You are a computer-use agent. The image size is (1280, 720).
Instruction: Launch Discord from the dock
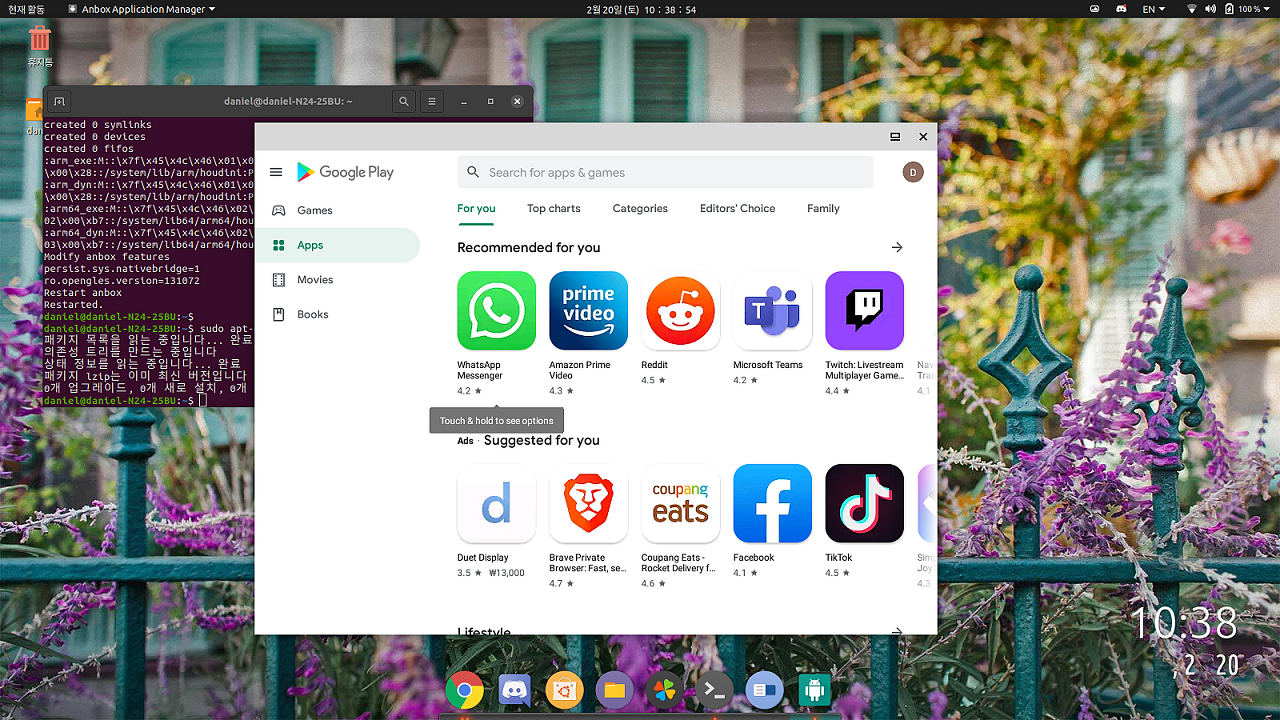click(515, 690)
